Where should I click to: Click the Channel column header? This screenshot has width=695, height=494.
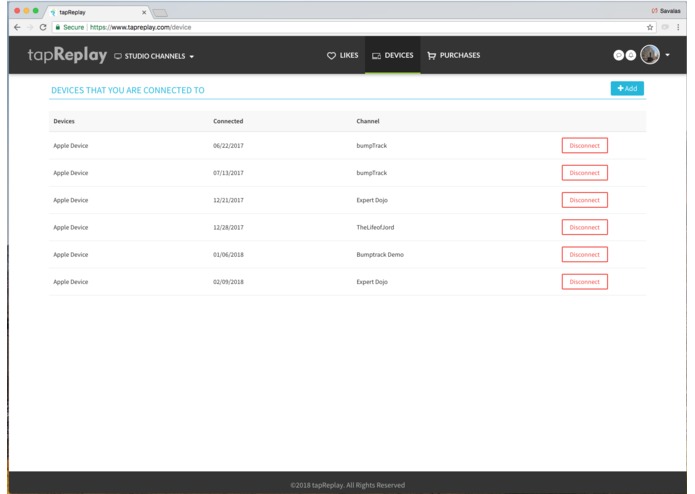click(368, 121)
